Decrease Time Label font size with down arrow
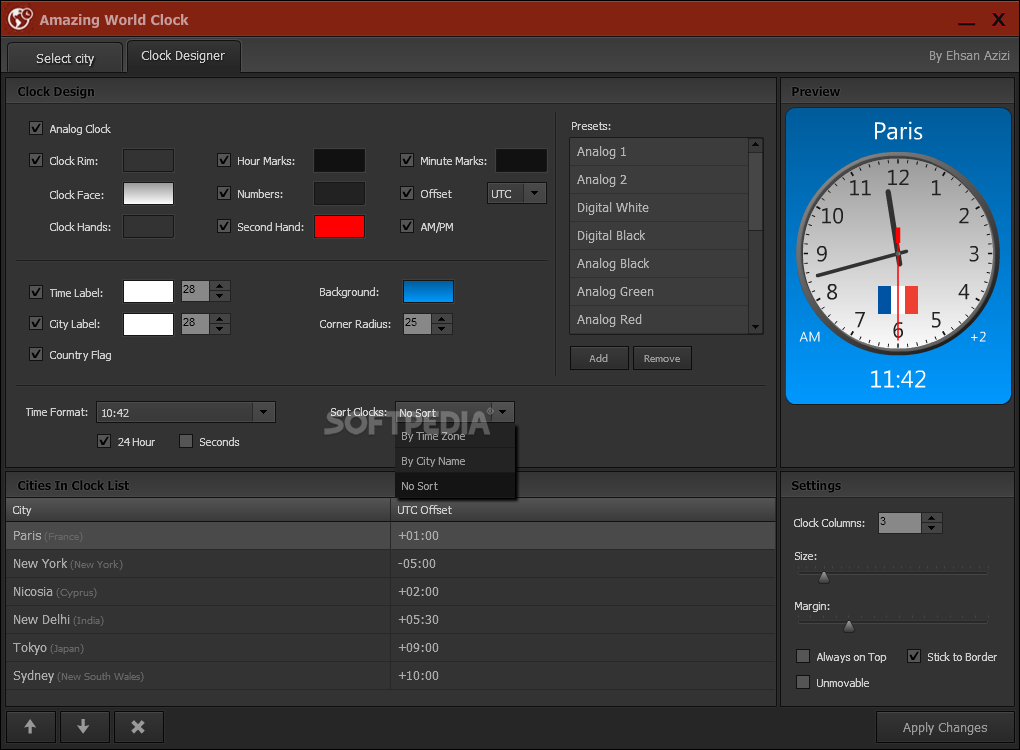Viewport: 1020px width, 750px height. (x=220, y=296)
